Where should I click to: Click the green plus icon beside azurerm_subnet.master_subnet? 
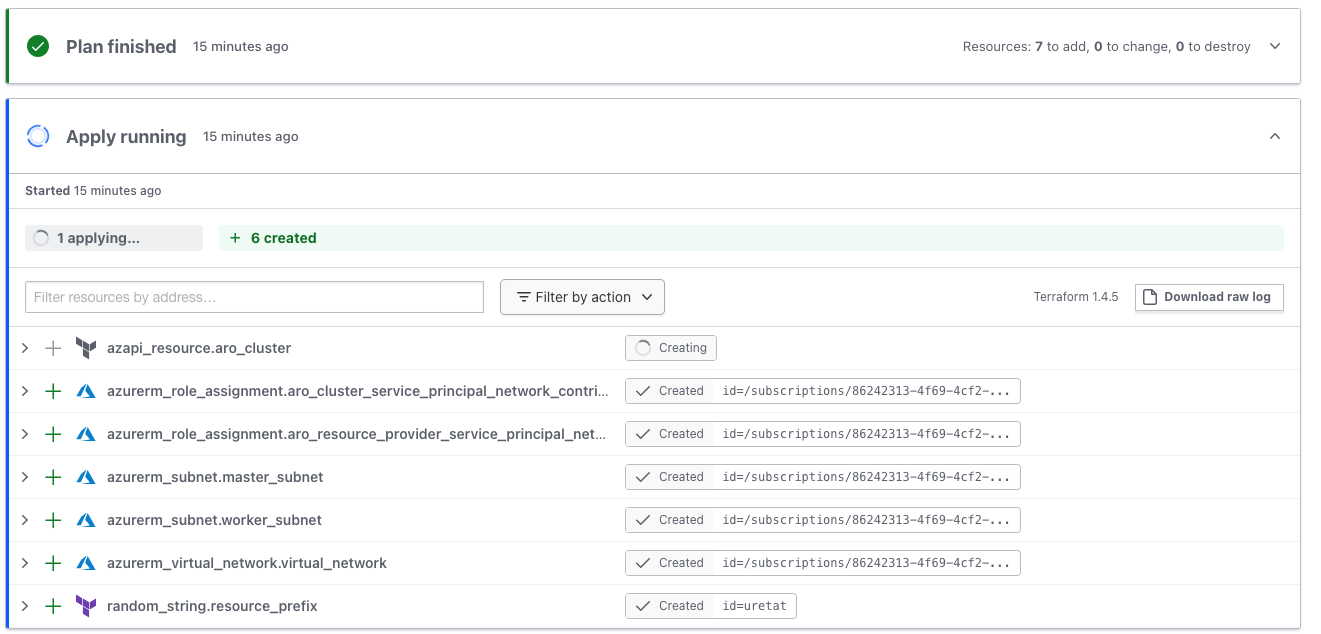[x=53, y=477]
